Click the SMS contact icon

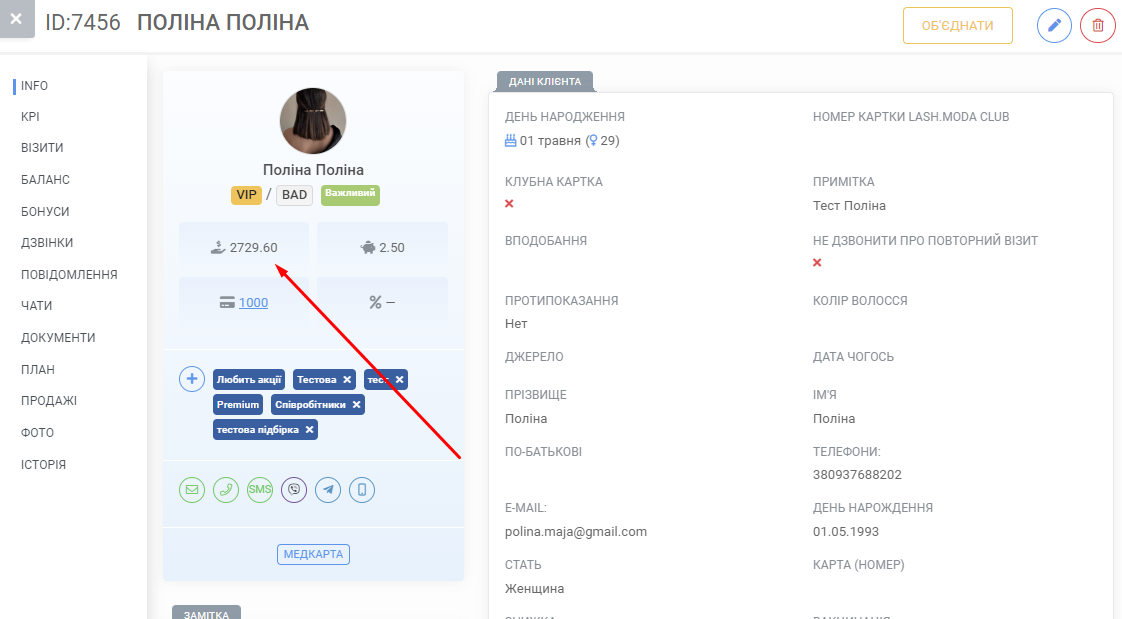point(260,489)
